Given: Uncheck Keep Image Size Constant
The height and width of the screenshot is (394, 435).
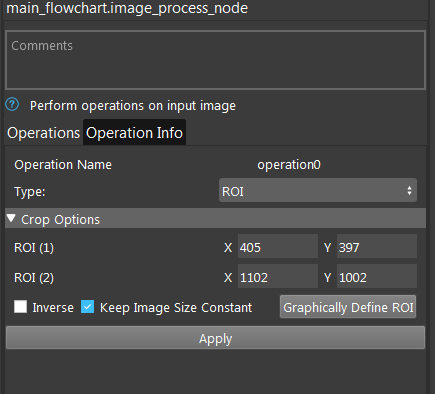Looking at the screenshot, I should tap(87, 307).
